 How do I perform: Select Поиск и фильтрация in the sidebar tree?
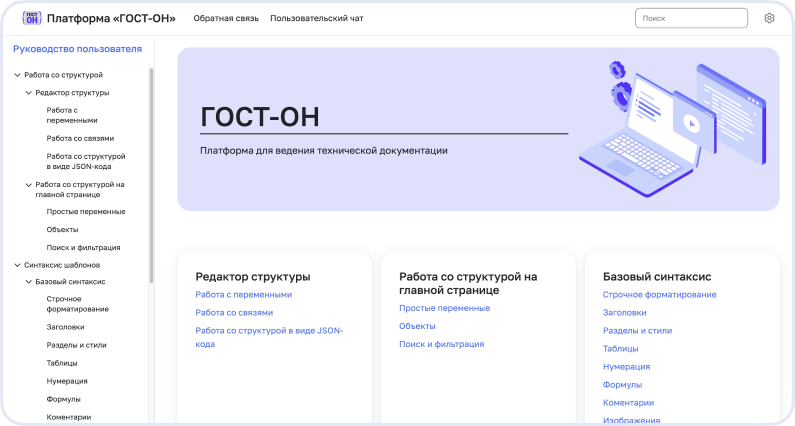[x=83, y=247]
